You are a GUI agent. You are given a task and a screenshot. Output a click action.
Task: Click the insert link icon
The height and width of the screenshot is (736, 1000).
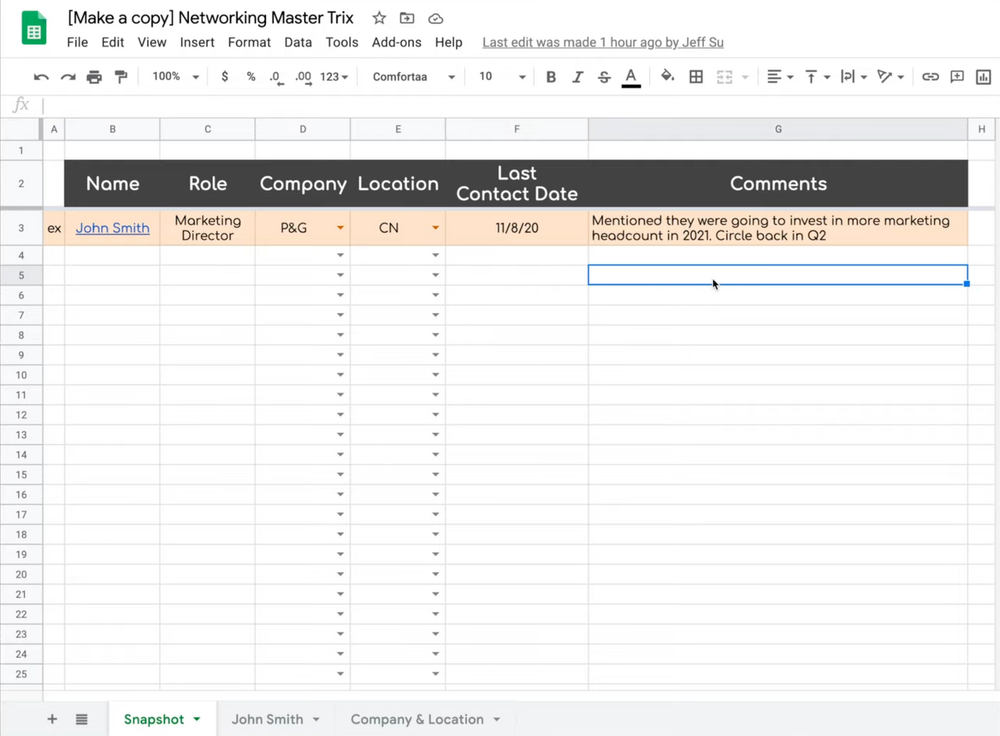[x=930, y=77]
